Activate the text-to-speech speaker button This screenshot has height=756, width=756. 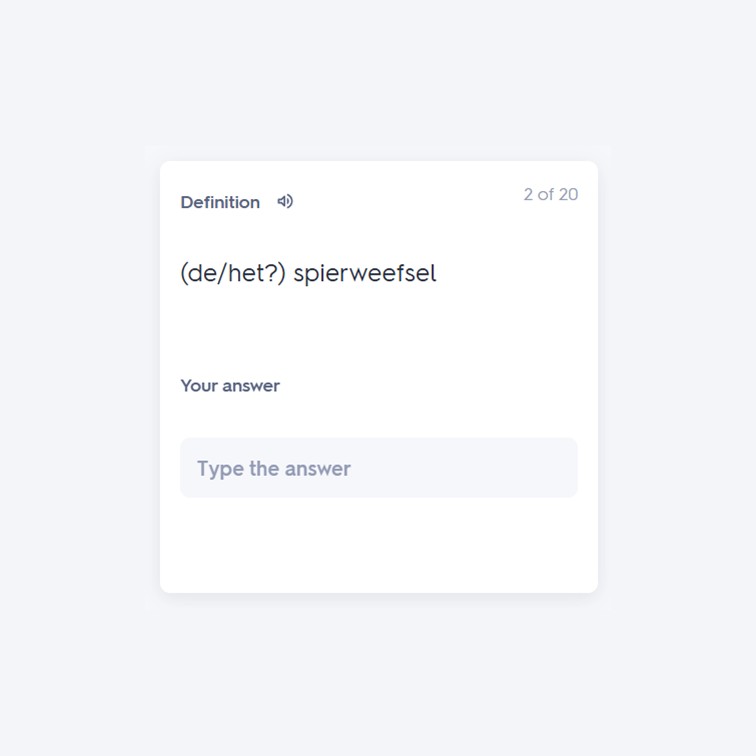tap(285, 202)
